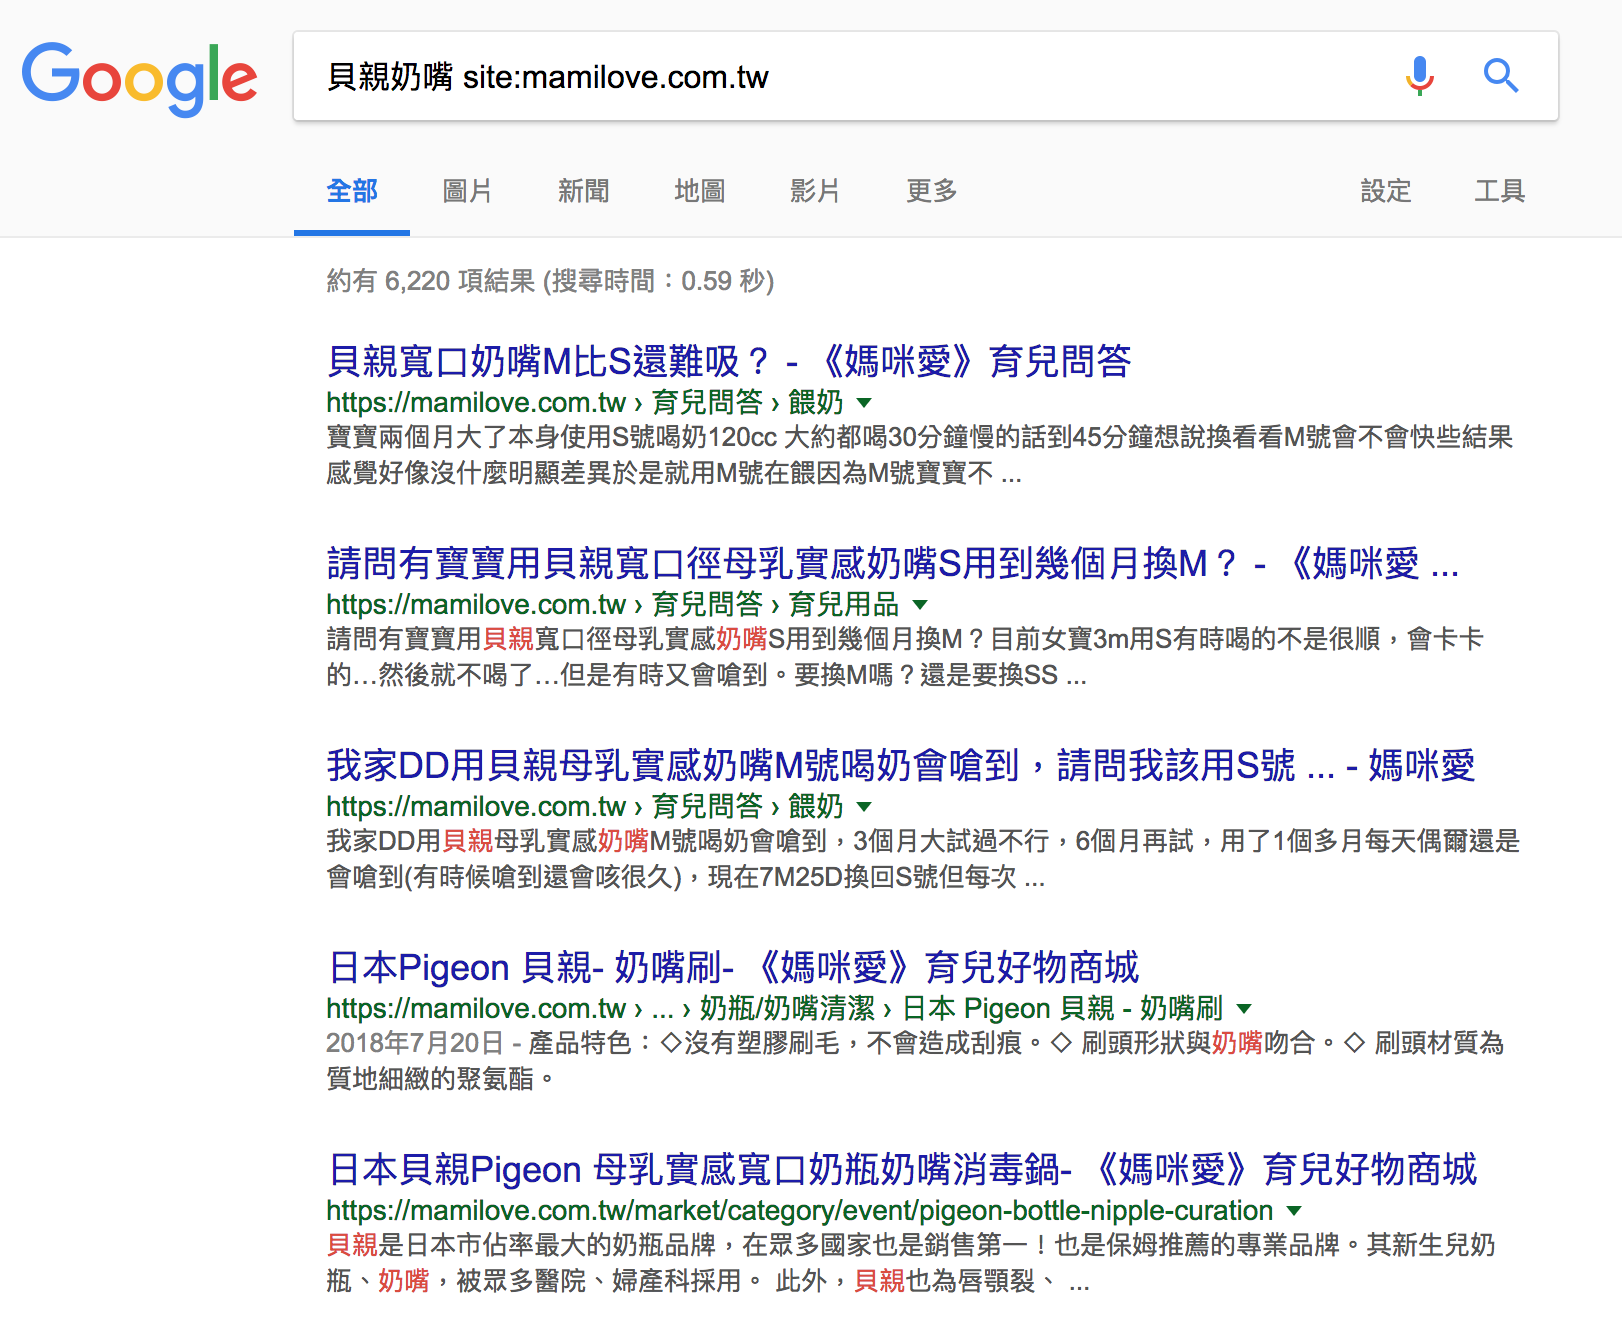This screenshot has width=1622, height=1324.
Task: Open result 請問有寶寶用貝親寬口徑母乳實感奶嘴S
Action: coord(892,563)
